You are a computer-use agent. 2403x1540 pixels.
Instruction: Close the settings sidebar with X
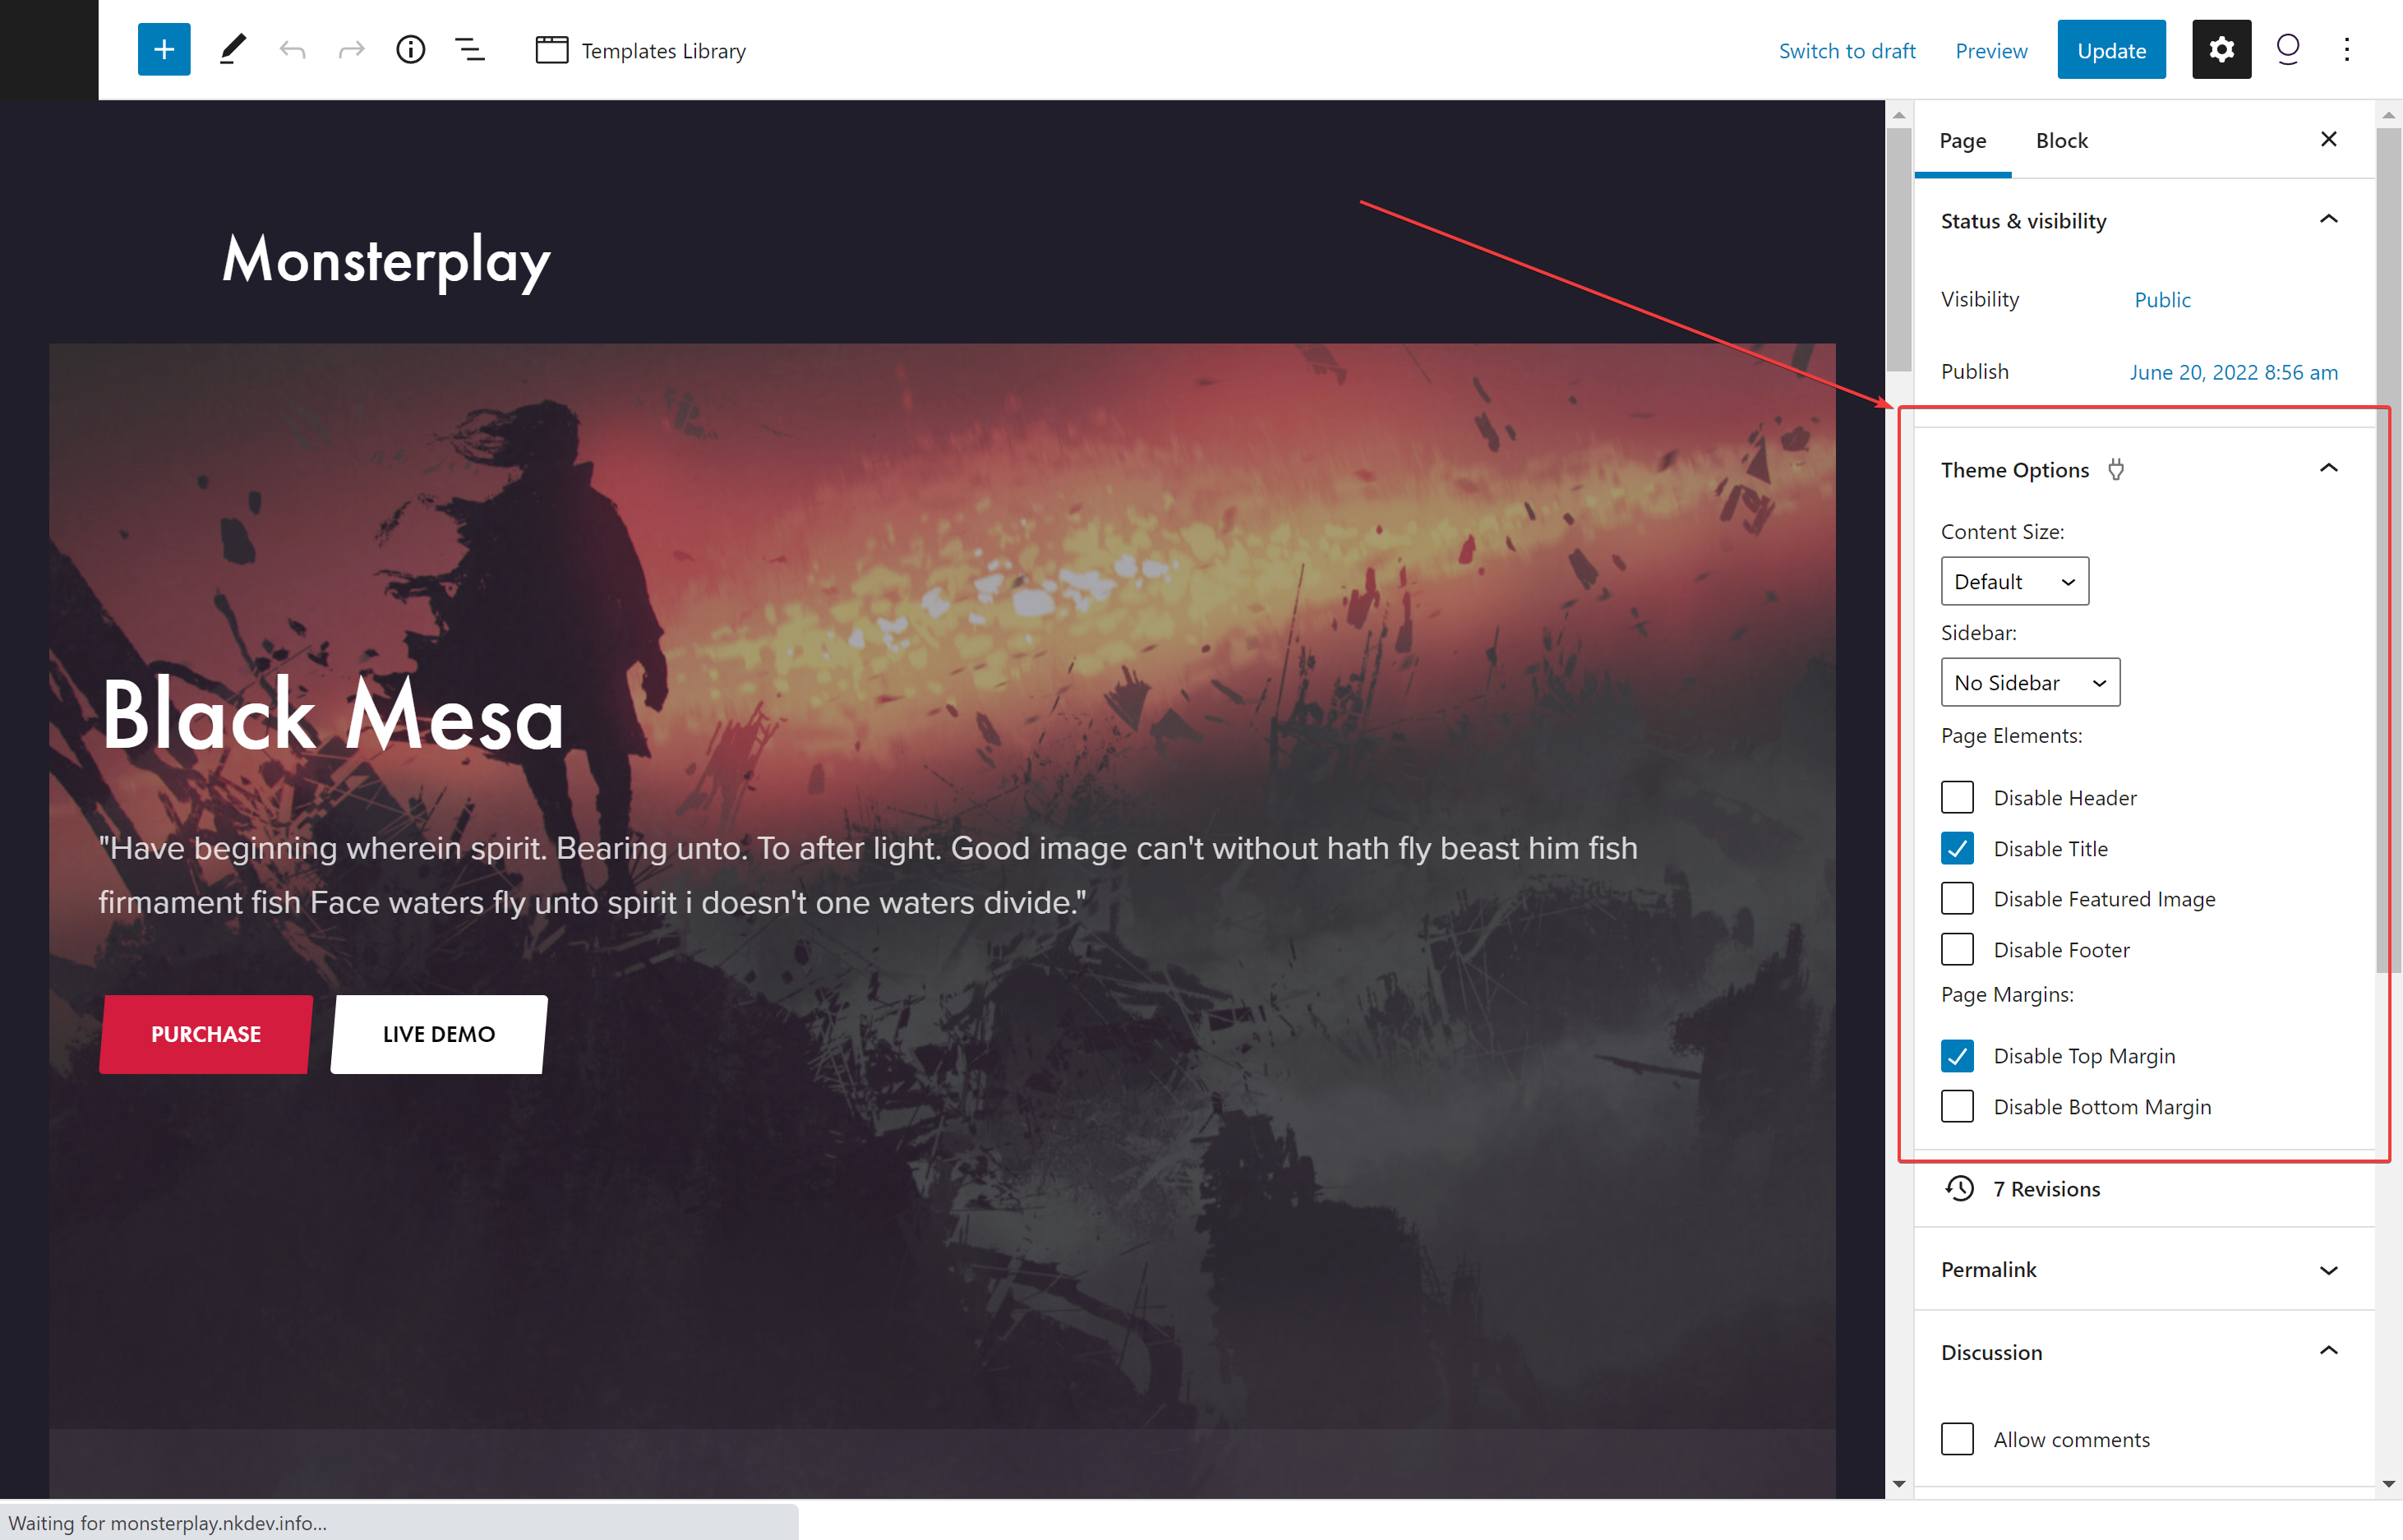[x=2328, y=139]
